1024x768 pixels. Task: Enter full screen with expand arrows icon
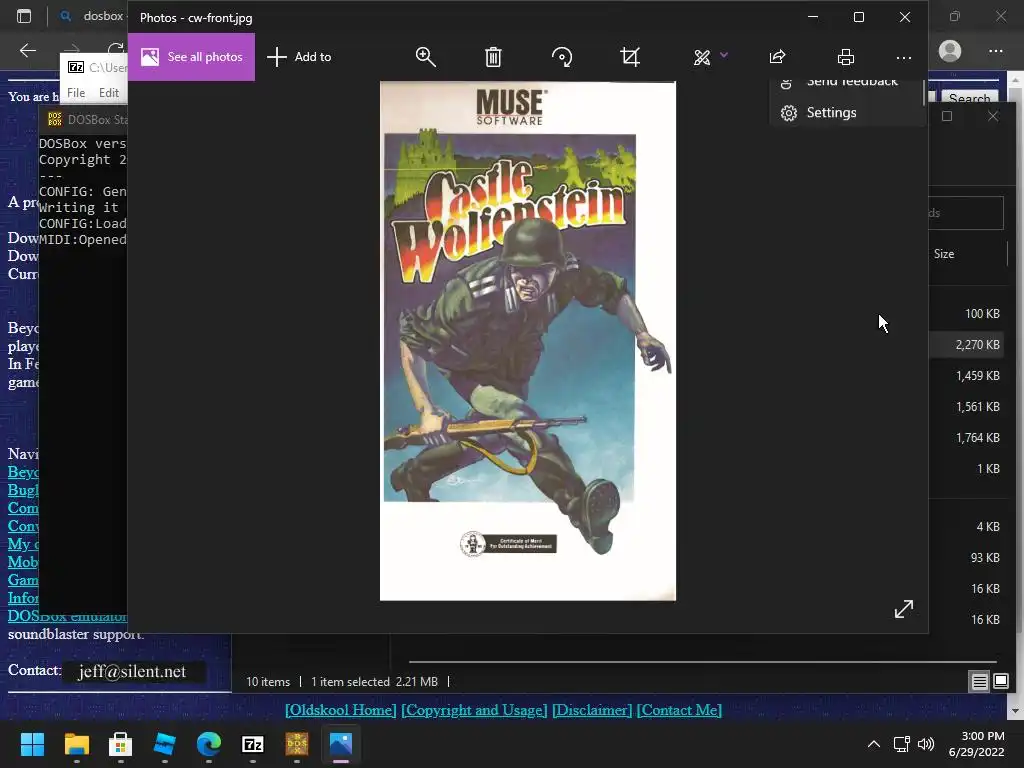click(904, 609)
